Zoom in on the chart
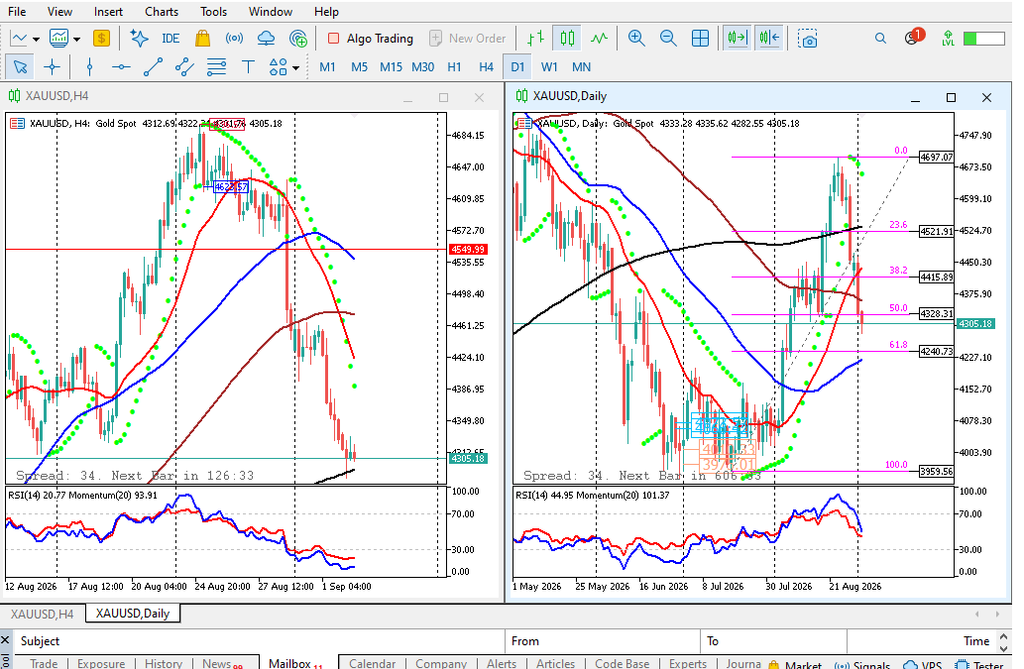 coord(636,39)
